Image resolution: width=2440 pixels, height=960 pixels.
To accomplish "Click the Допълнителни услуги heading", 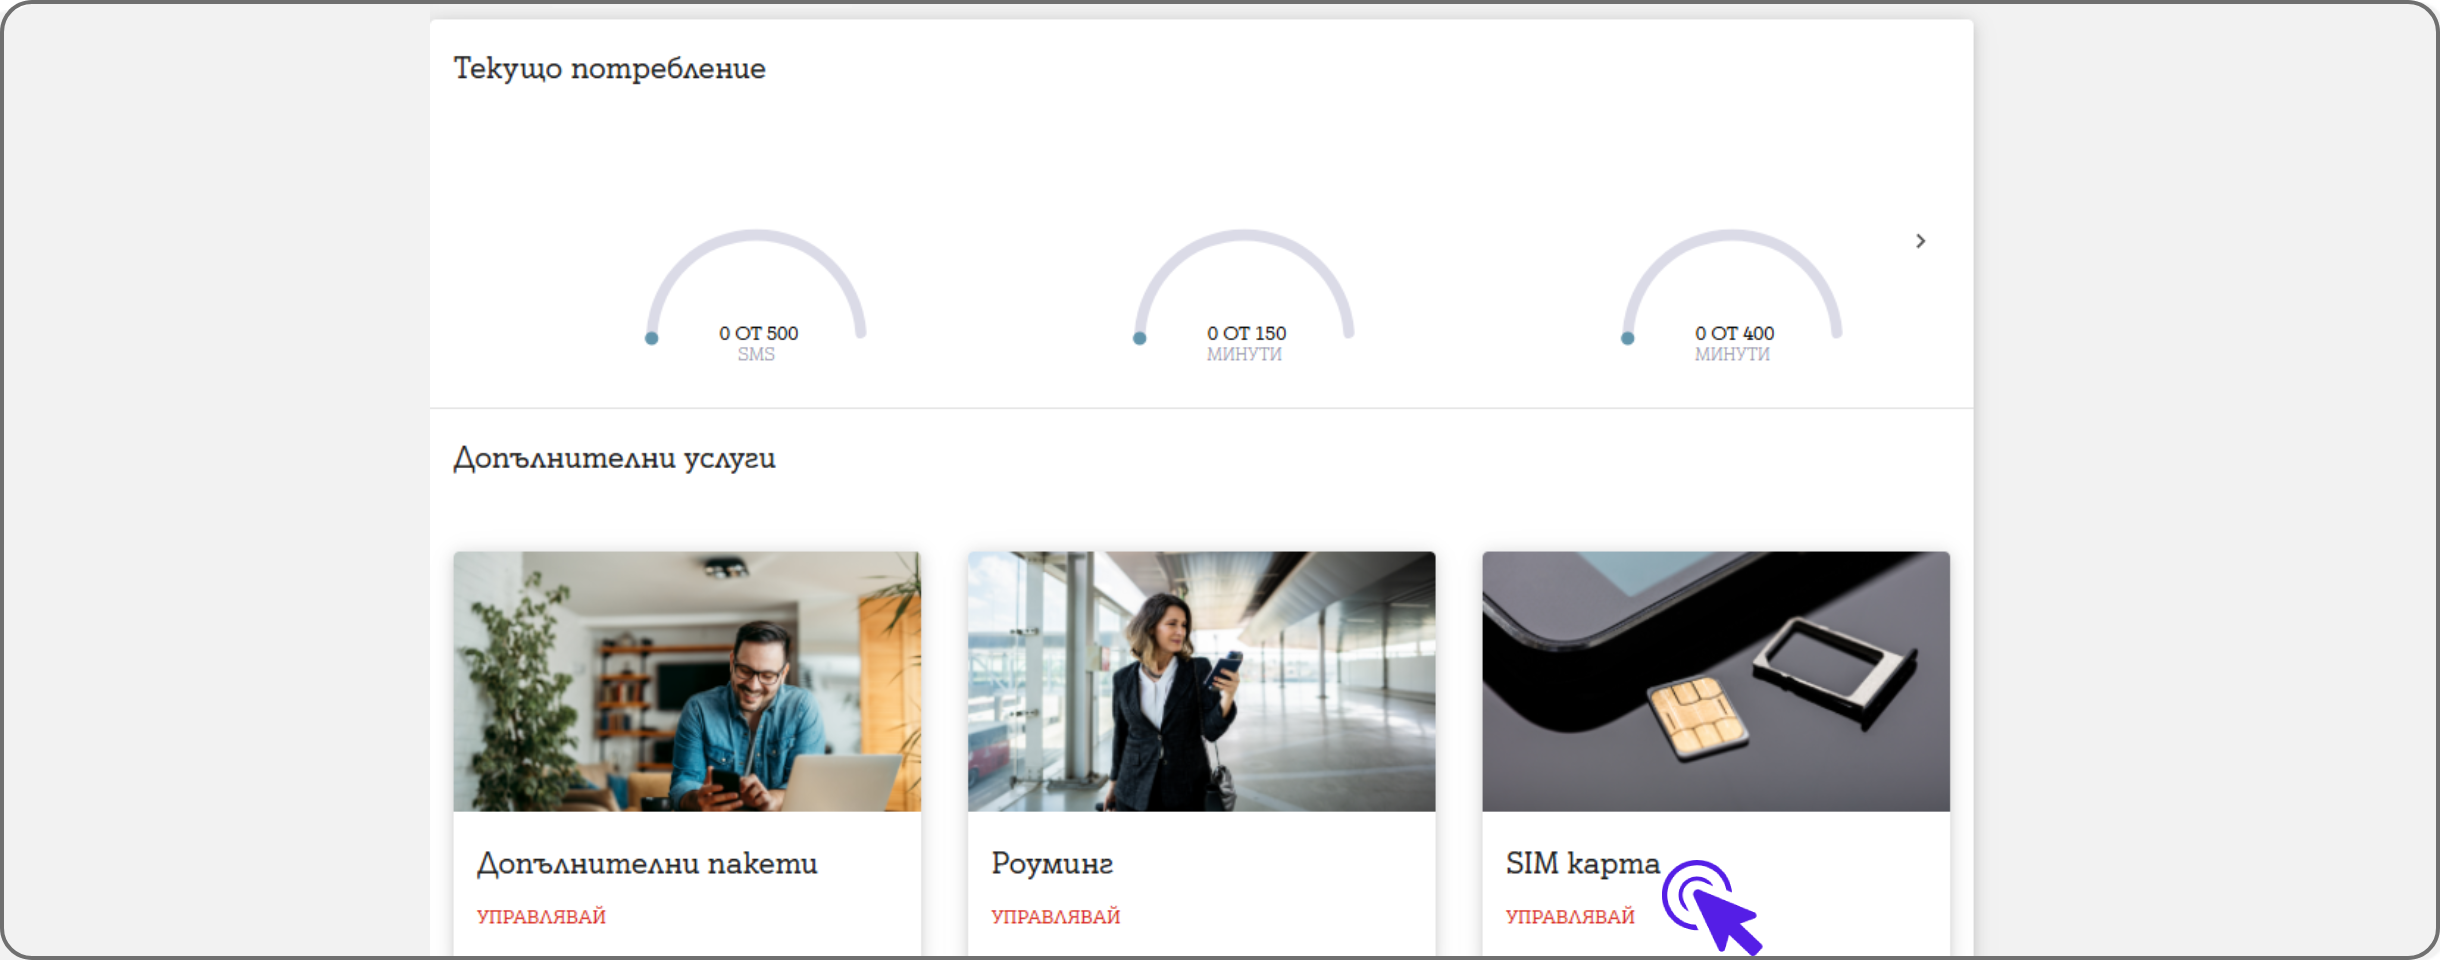I will [x=614, y=458].
